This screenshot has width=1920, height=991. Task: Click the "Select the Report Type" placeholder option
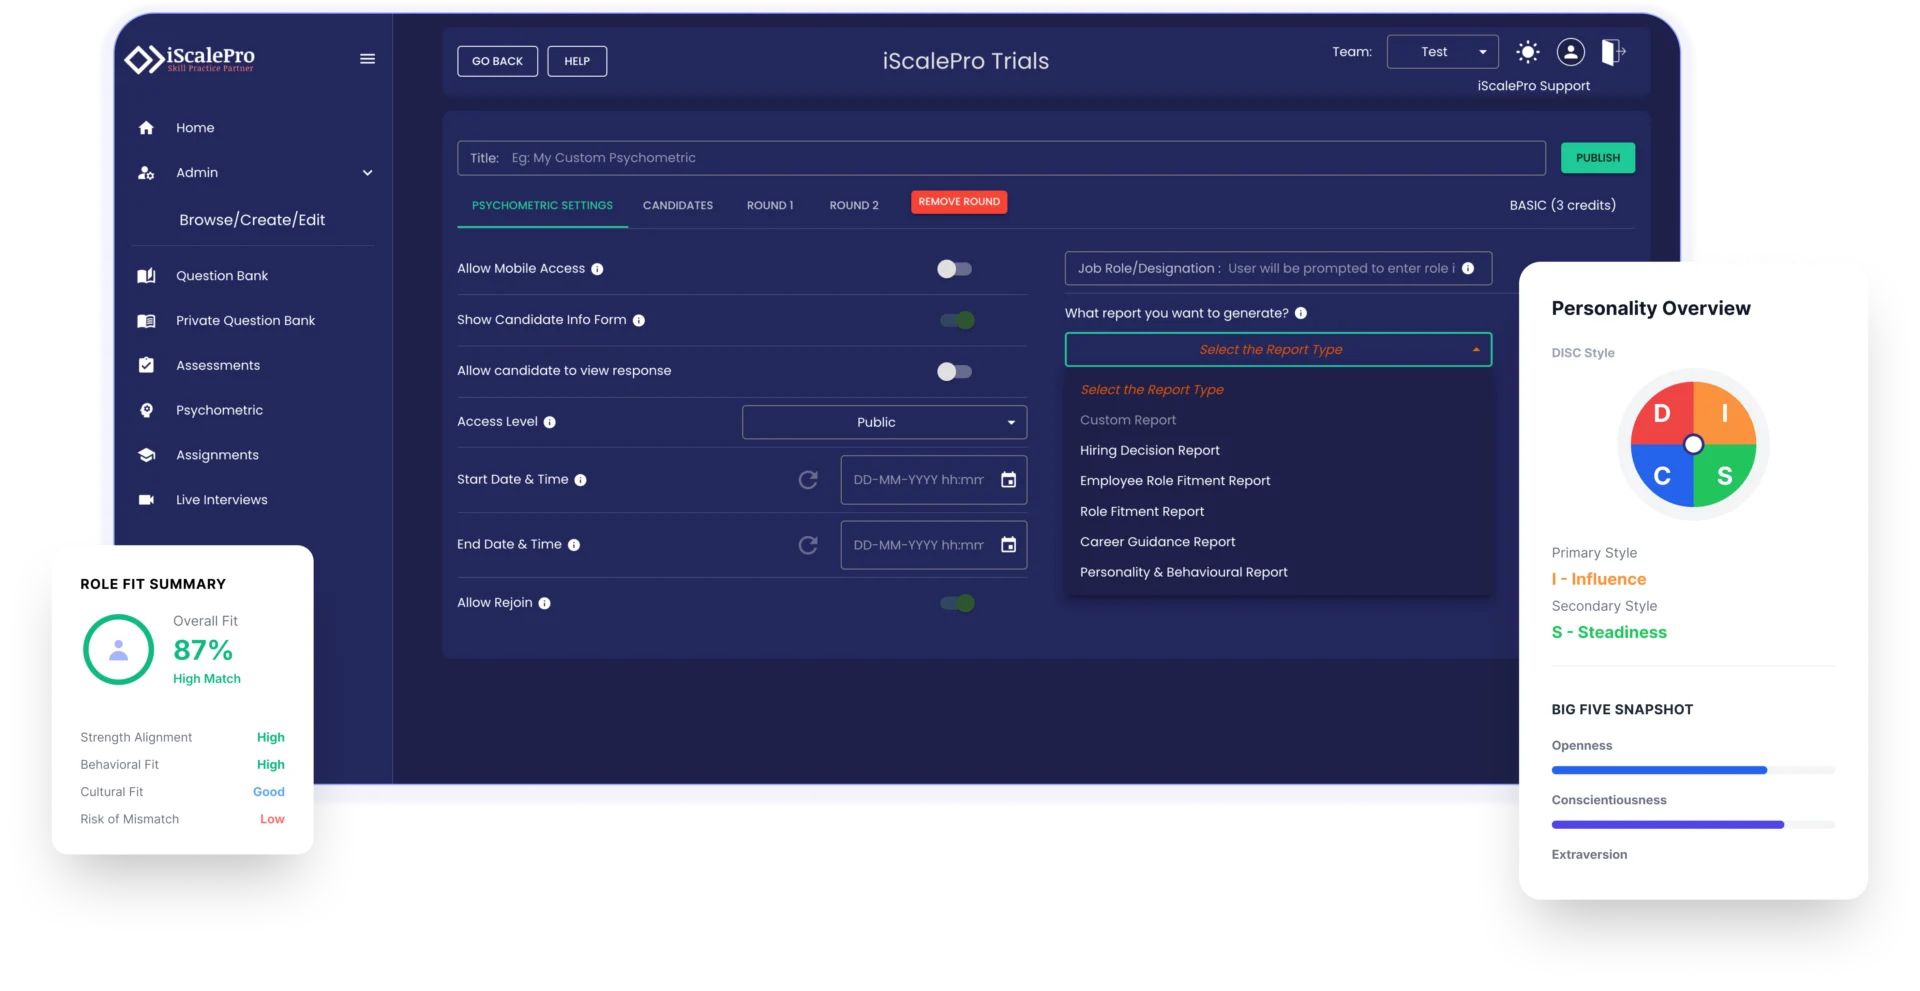1152,390
